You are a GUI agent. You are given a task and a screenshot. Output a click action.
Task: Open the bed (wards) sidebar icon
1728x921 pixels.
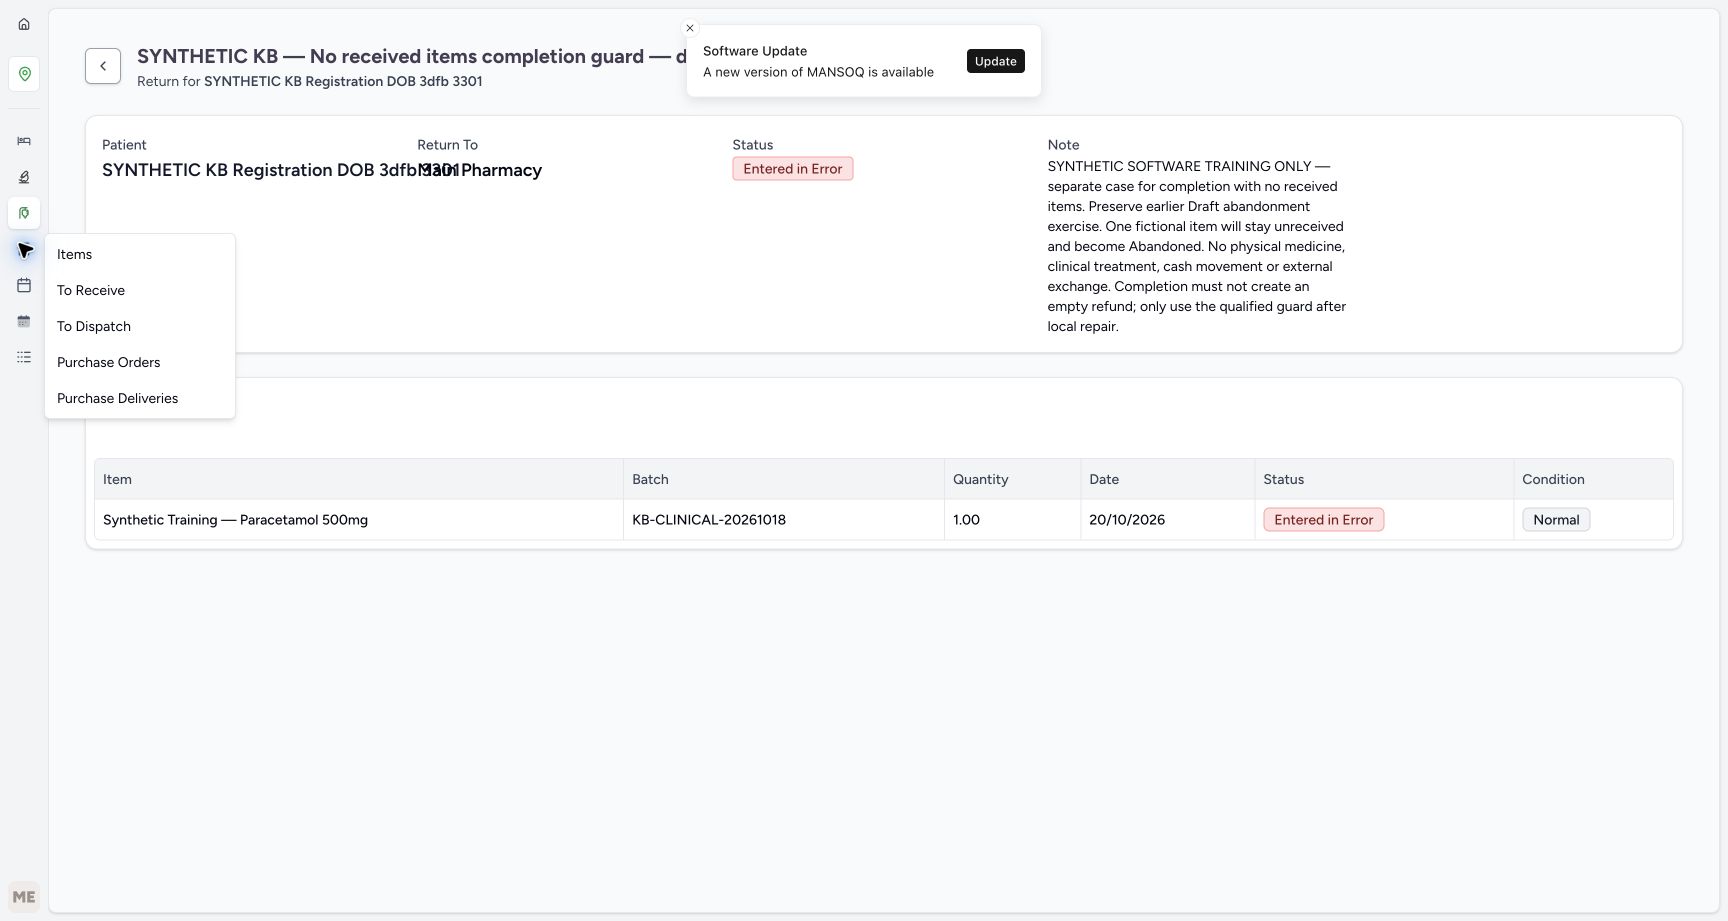pos(24,141)
